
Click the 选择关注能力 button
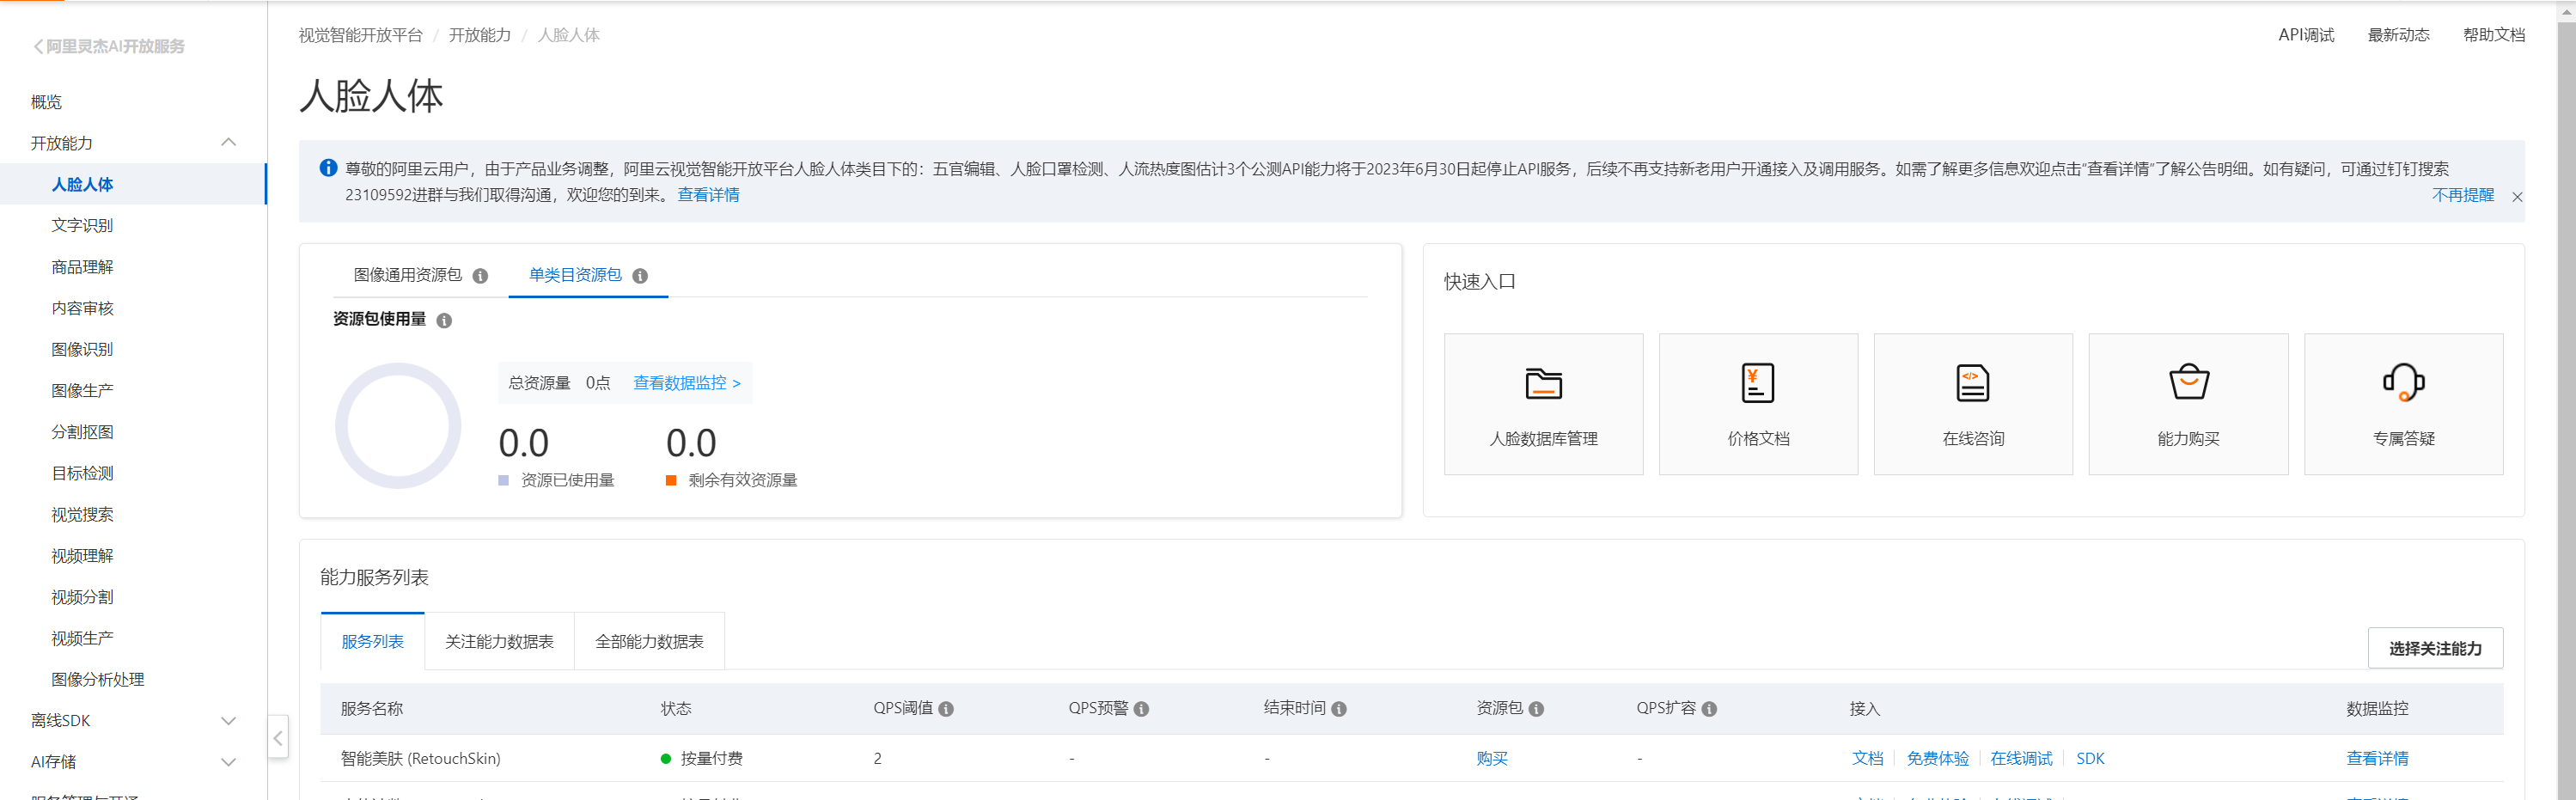tap(2435, 648)
